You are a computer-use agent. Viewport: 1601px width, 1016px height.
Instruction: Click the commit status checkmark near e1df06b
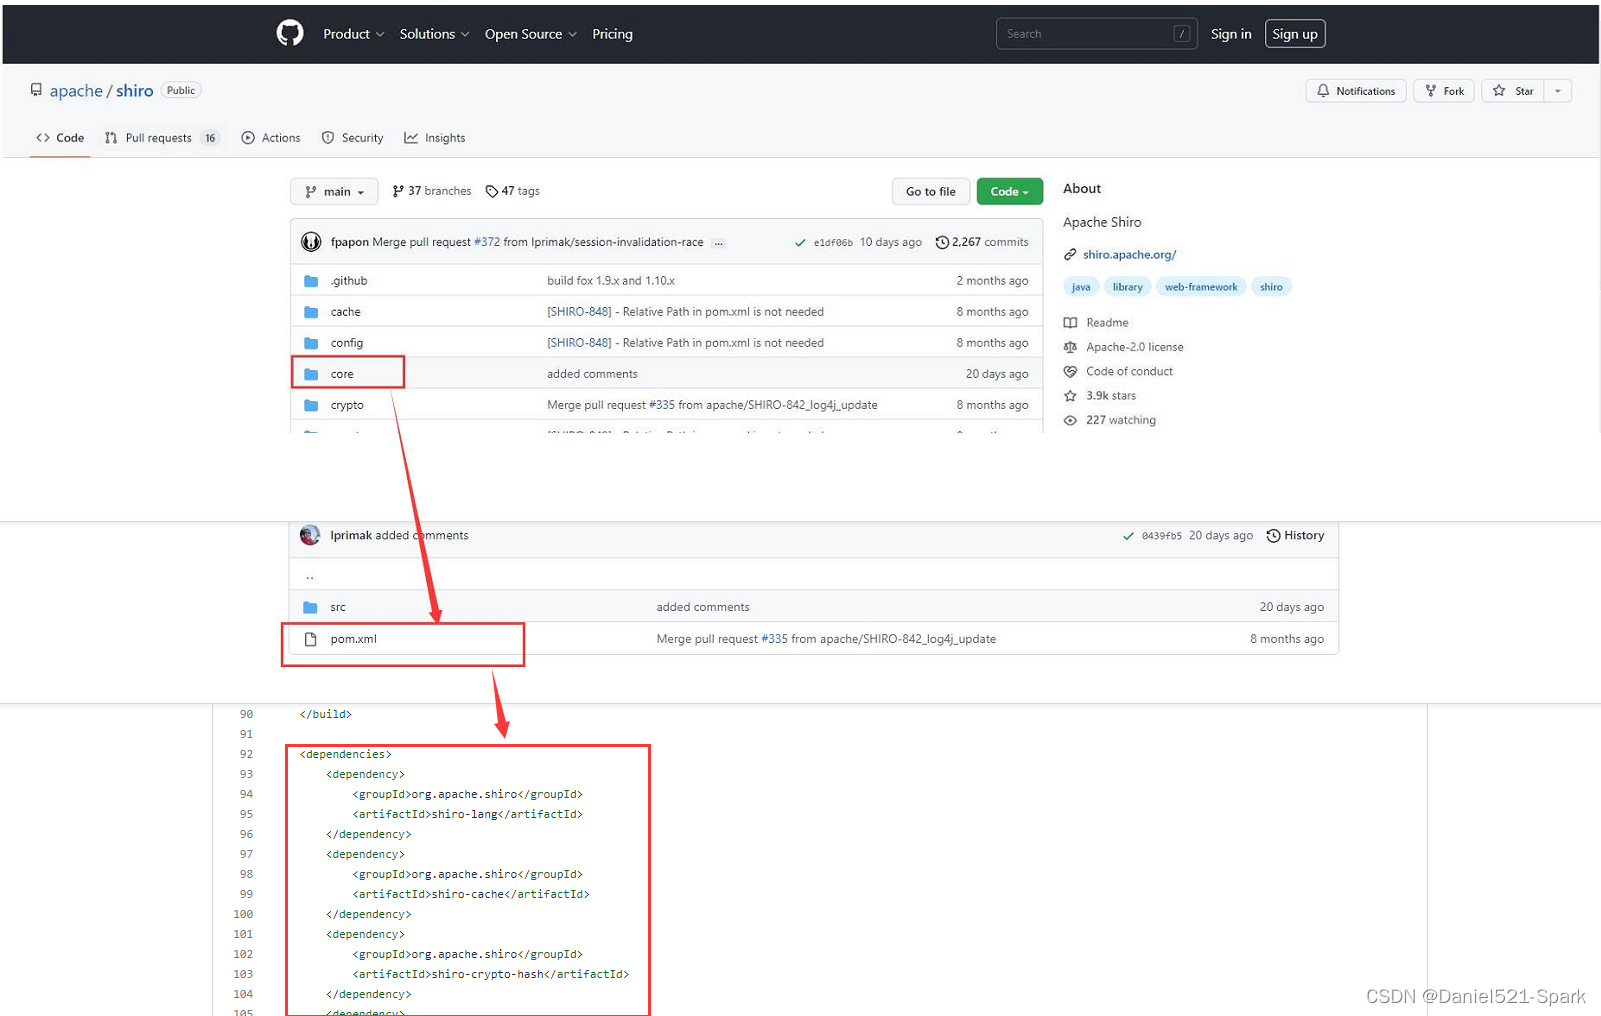800,243
